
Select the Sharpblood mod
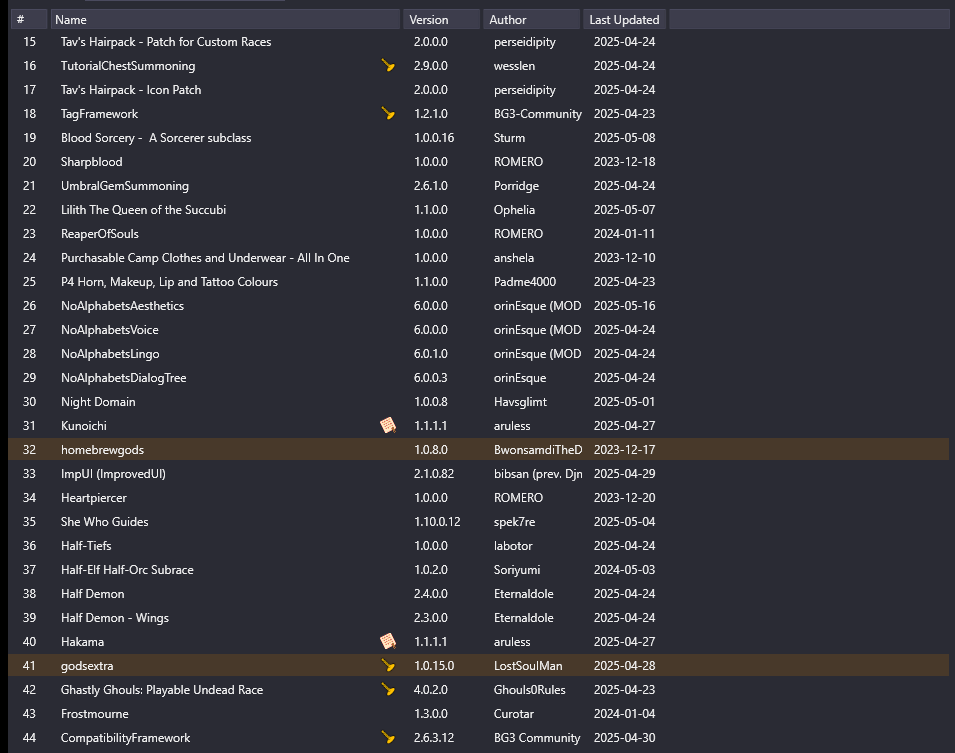pos(91,161)
